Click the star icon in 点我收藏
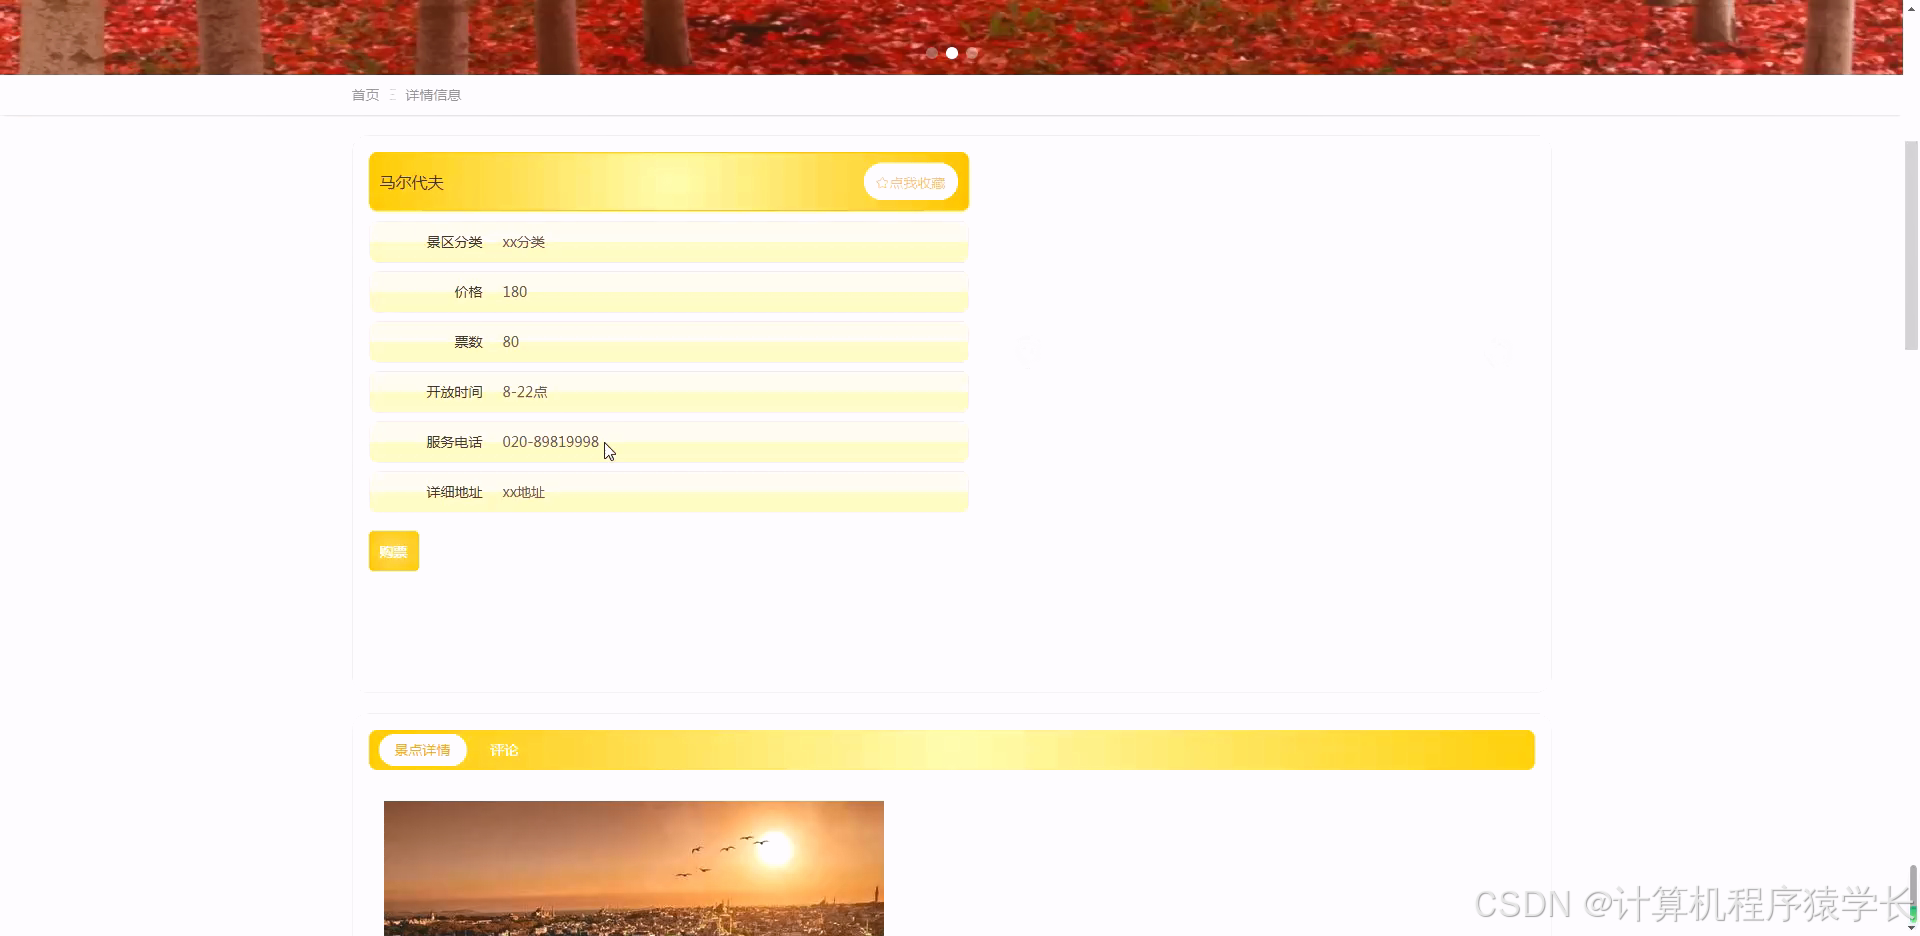Image resolution: width=1920 pixels, height=936 pixels. 882,183
